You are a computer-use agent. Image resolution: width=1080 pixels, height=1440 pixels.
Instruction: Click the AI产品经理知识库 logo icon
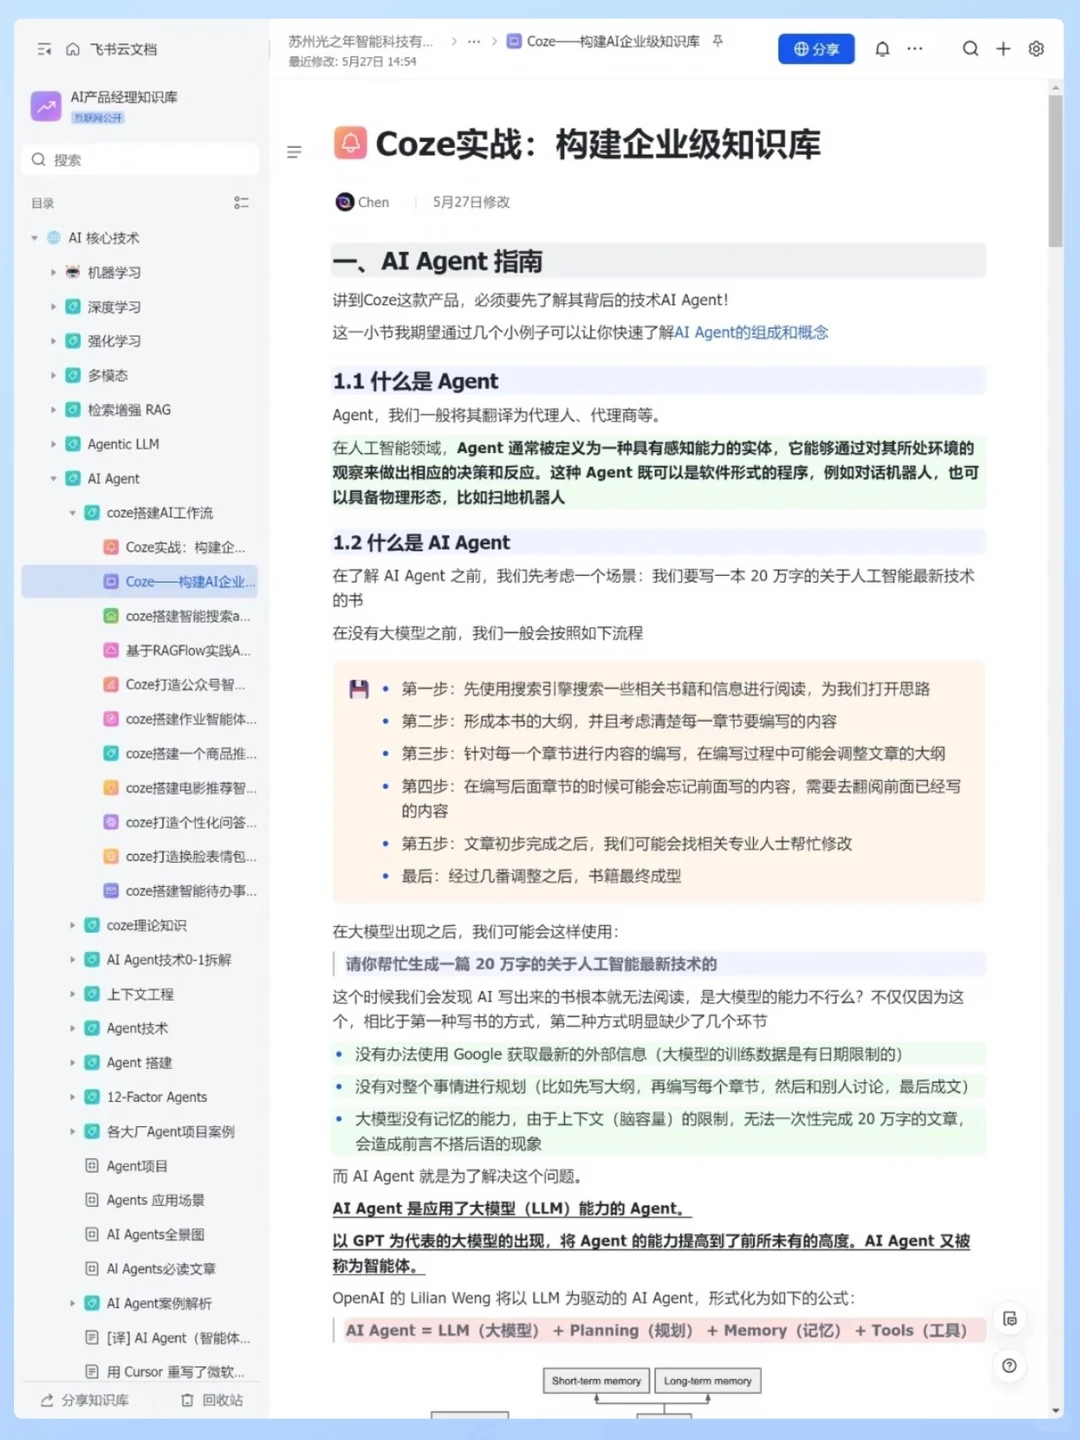pyautogui.click(x=46, y=106)
